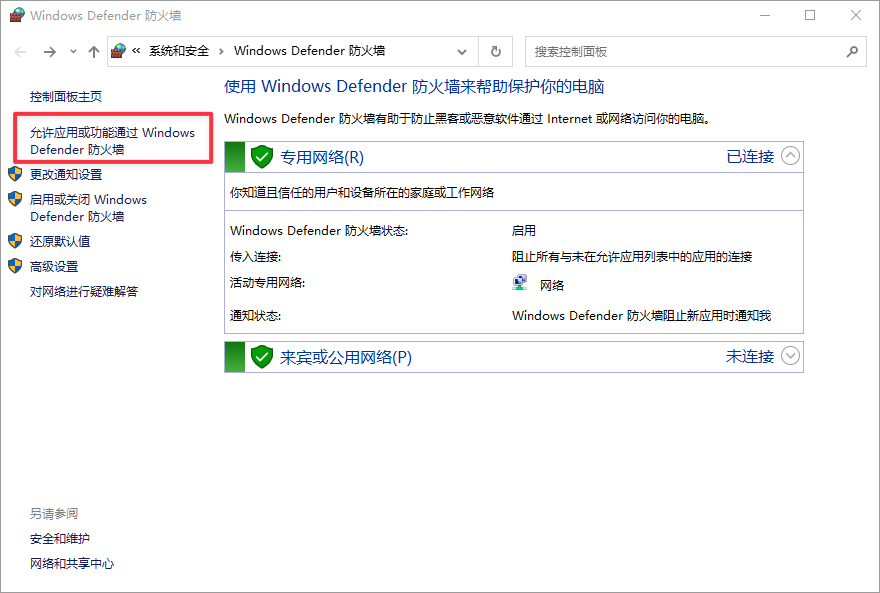
Task: Click the green shield icon for 专用网络
Action: click(262, 157)
